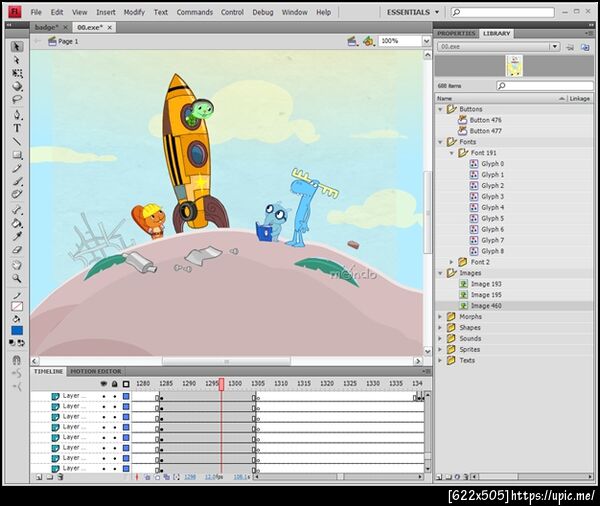Collapse the Fonts folder

click(440, 142)
